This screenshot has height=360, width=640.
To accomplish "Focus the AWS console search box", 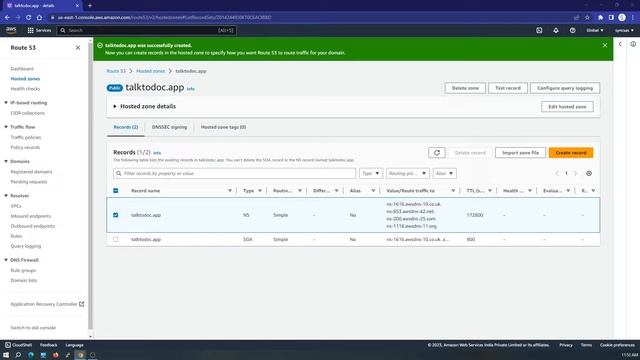I will click(x=147, y=30).
